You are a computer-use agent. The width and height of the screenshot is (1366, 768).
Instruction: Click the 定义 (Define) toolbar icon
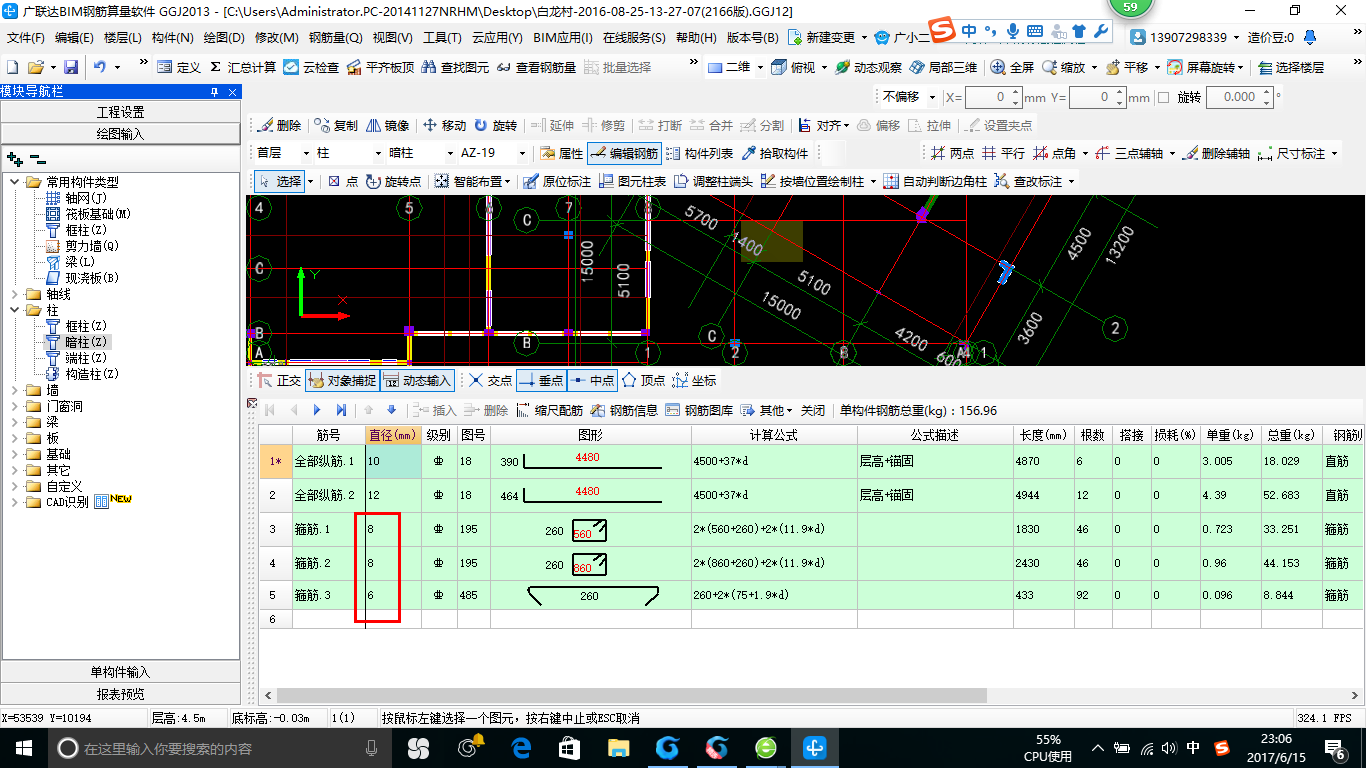coord(179,67)
